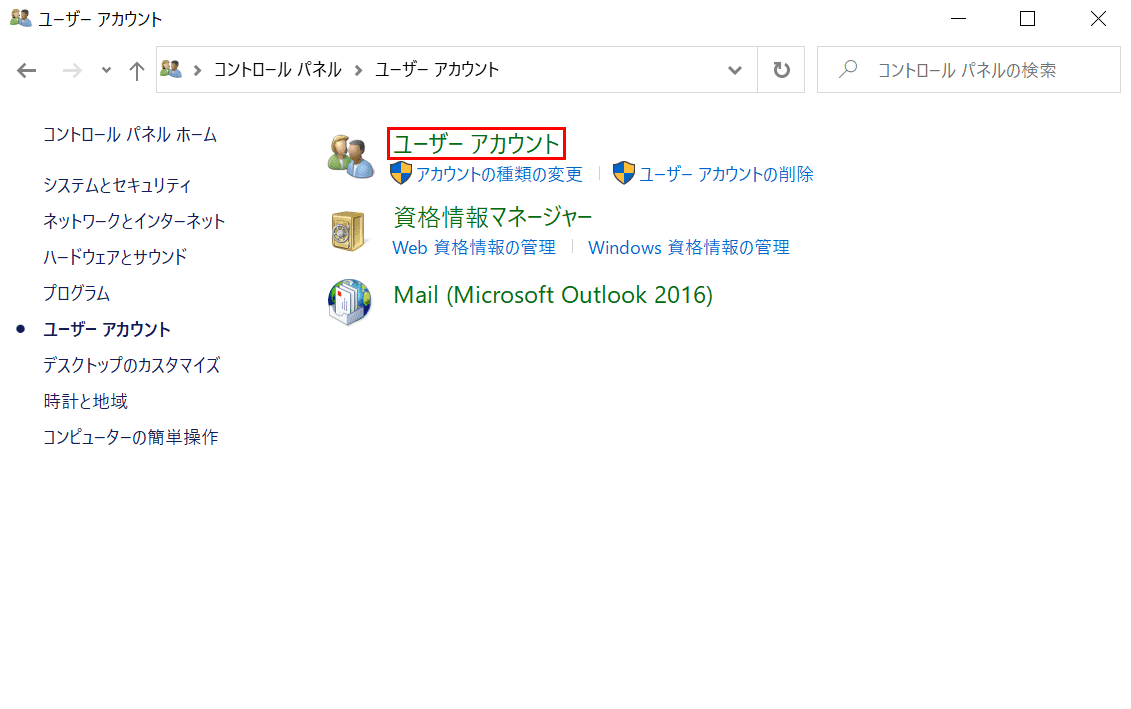Viewport: 1131px width, 709px height.
Task: Open ネットワークとインターネット category
Action: [134, 221]
